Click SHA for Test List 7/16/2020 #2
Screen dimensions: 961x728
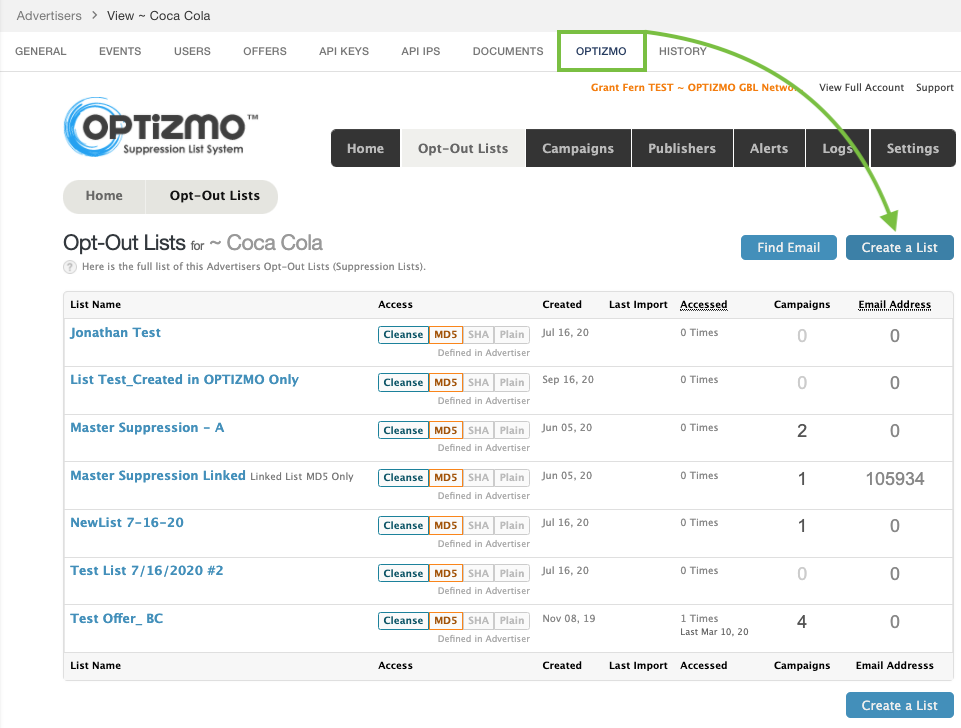pos(478,573)
